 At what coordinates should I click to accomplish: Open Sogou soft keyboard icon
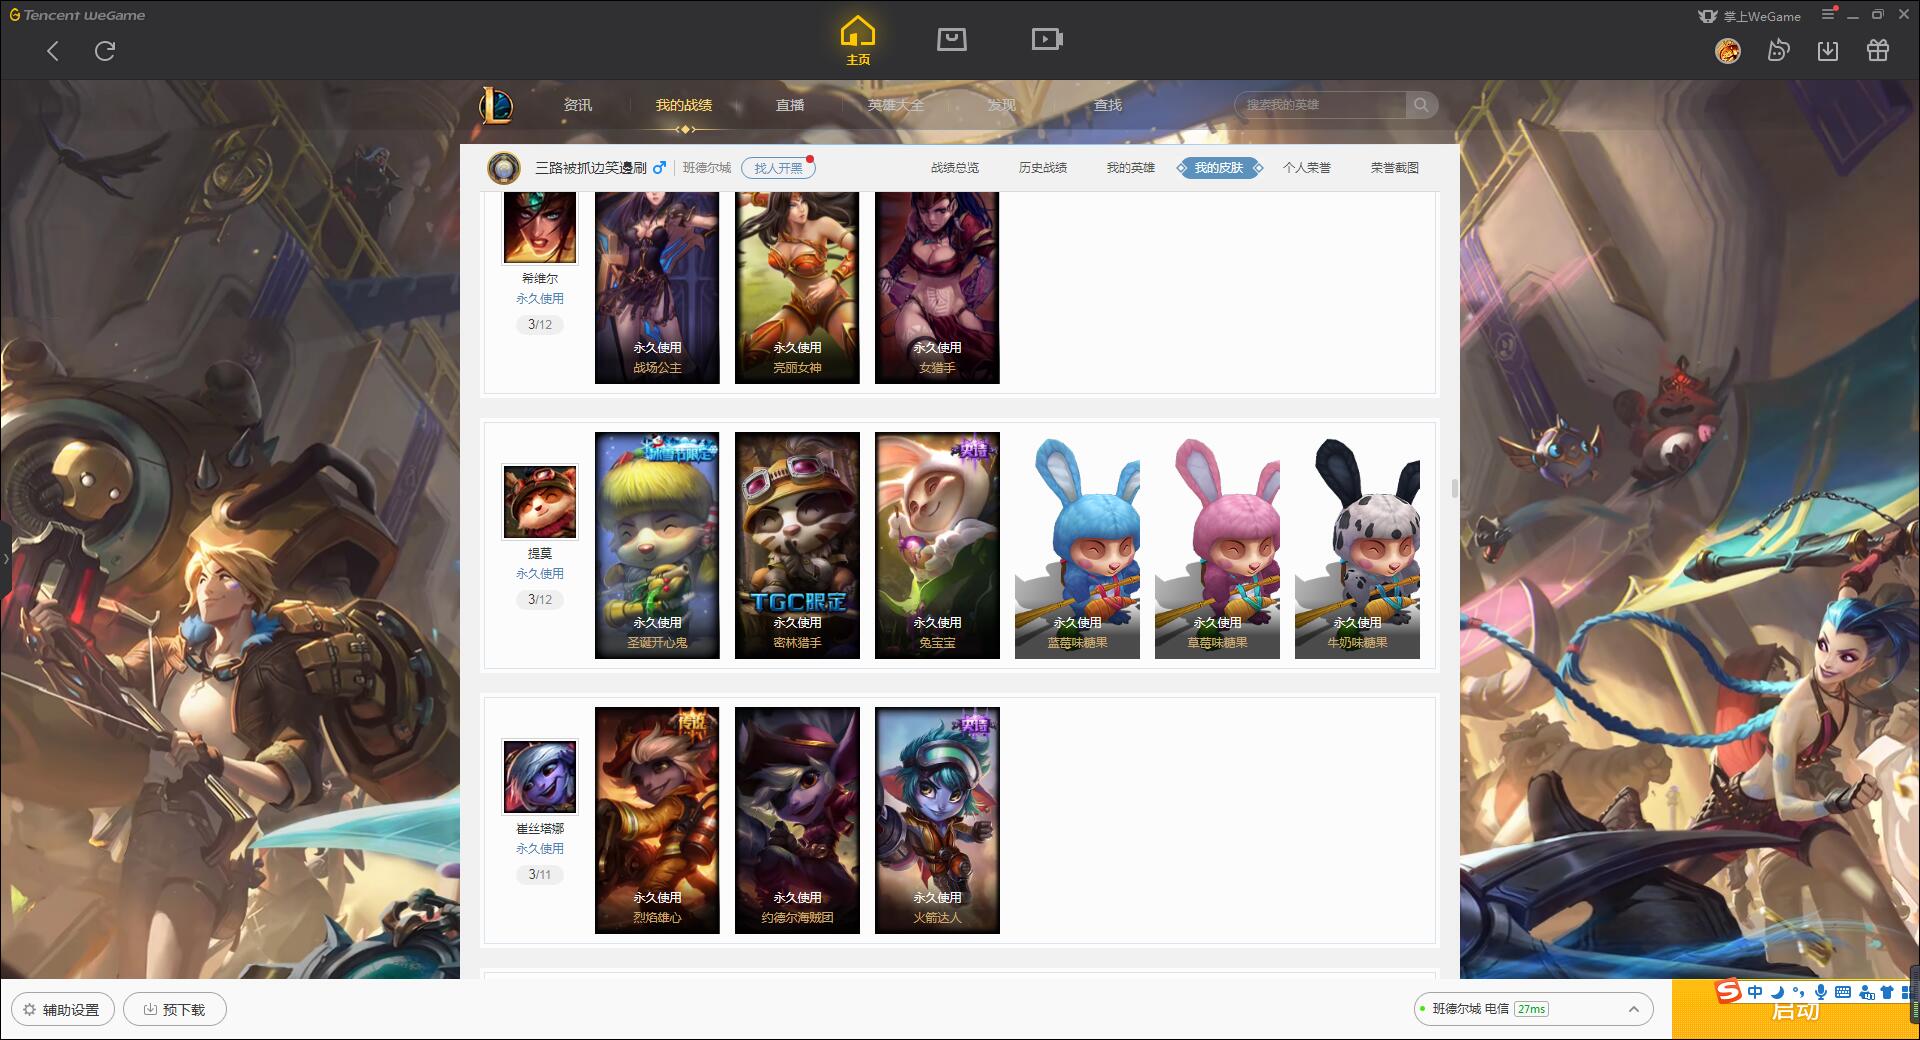tap(1843, 992)
